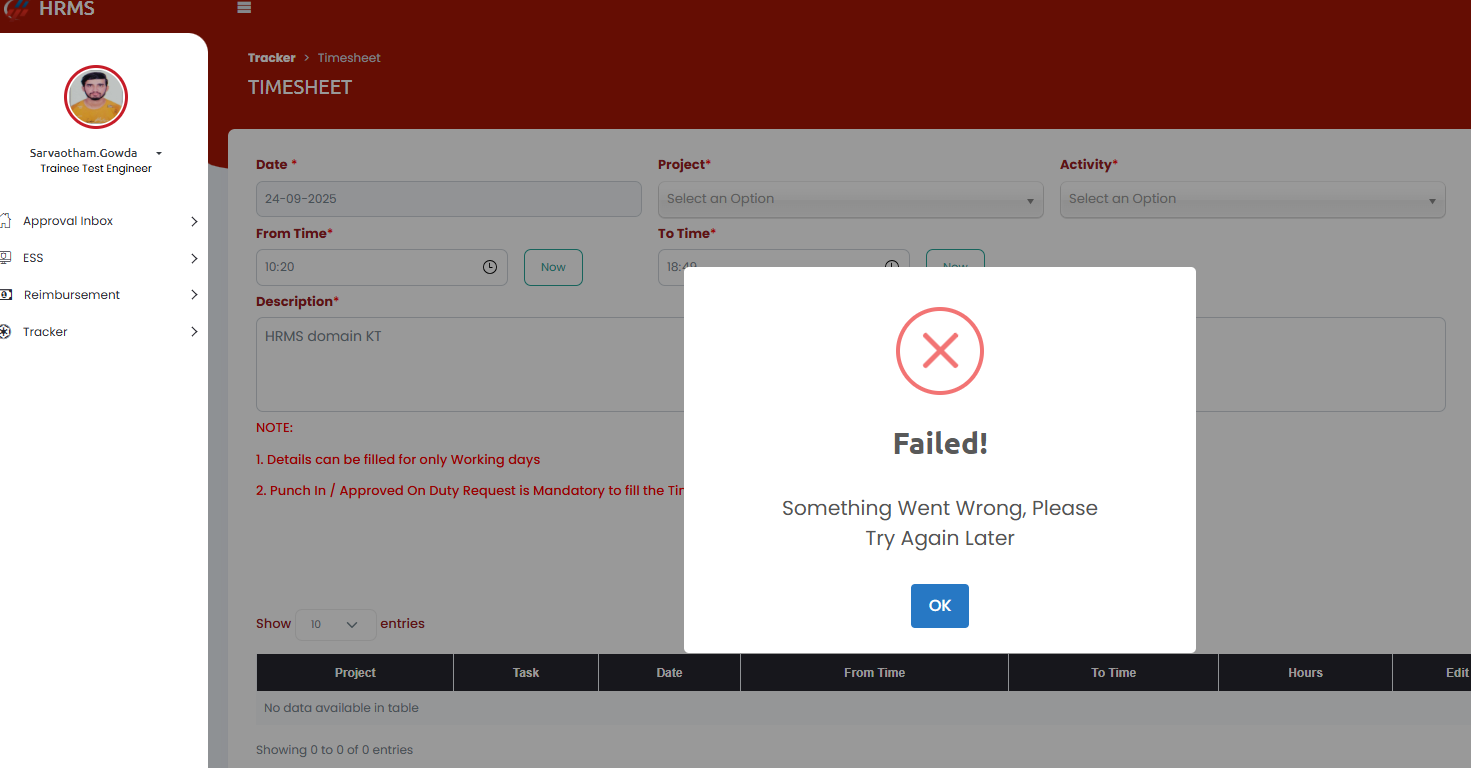Click the Now button for From Time
This screenshot has height=768, width=1471.
coord(553,267)
